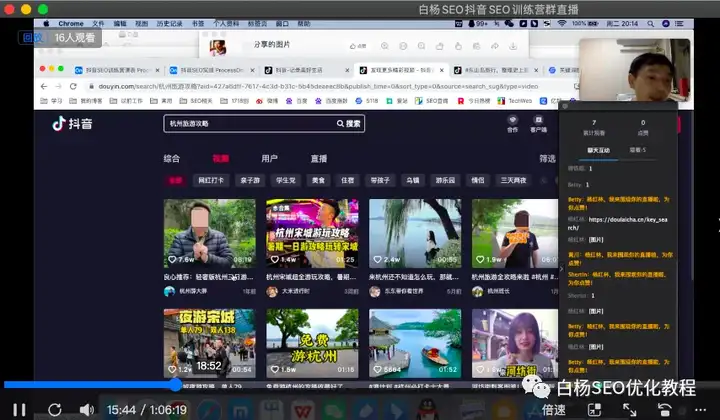720x420 pixels.
Task: Select the 网红打卡 filter chip
Action: pos(211,180)
